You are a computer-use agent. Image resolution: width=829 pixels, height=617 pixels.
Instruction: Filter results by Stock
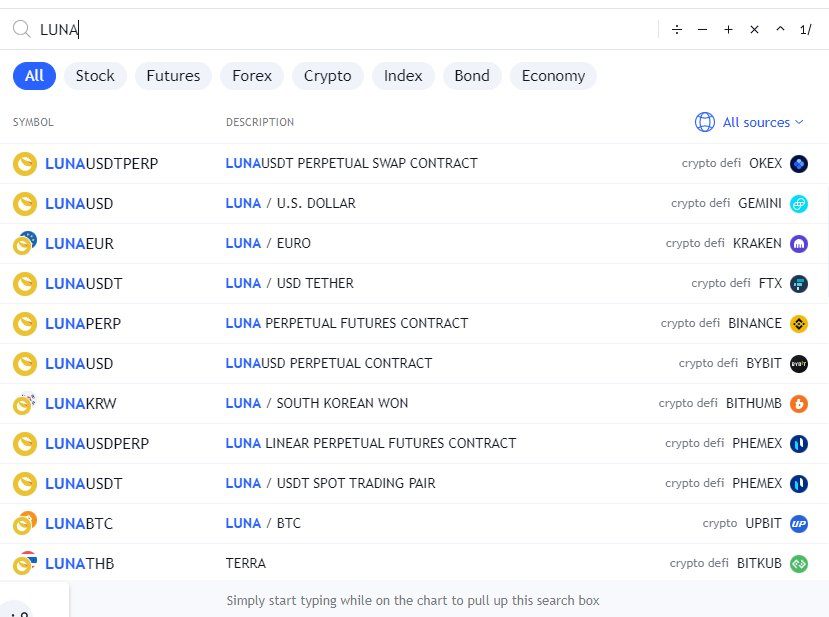click(95, 76)
